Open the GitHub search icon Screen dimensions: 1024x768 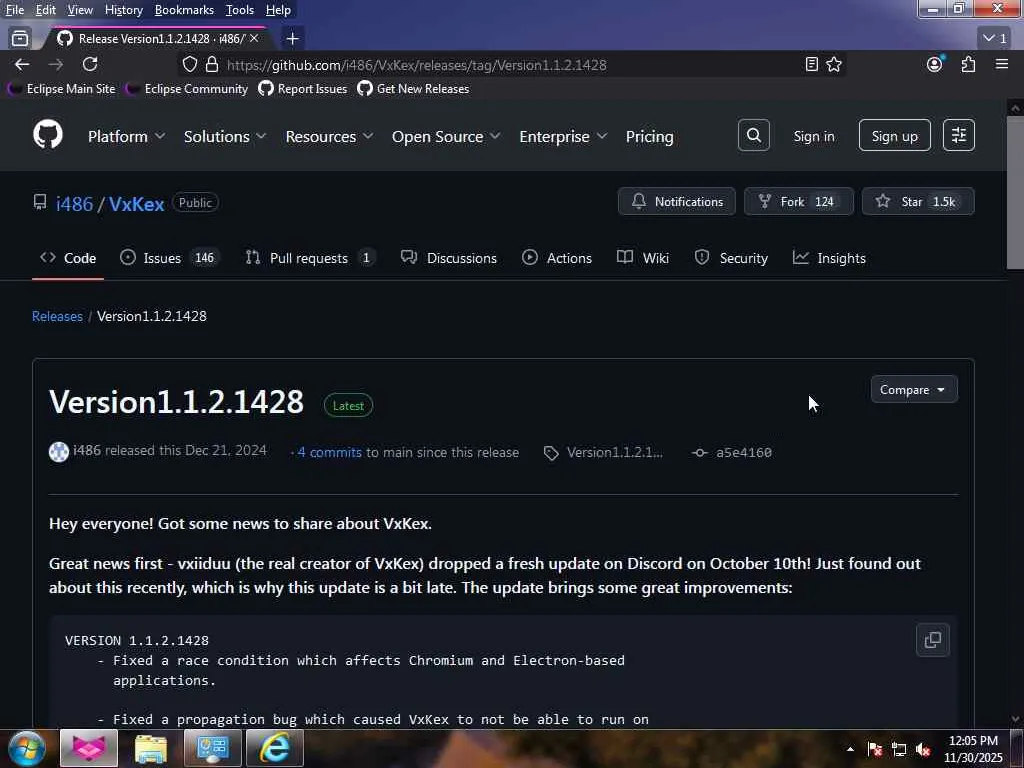click(754, 135)
